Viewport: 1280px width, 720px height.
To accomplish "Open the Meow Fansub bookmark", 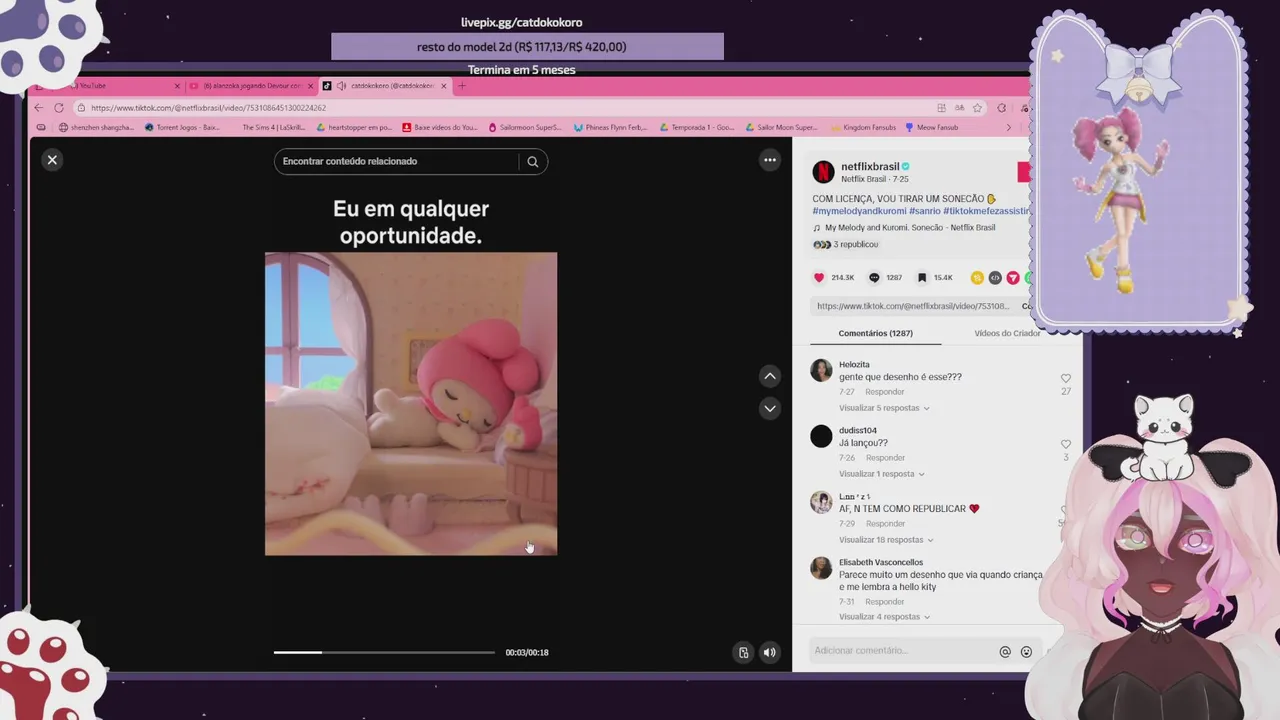I will tap(932, 127).
